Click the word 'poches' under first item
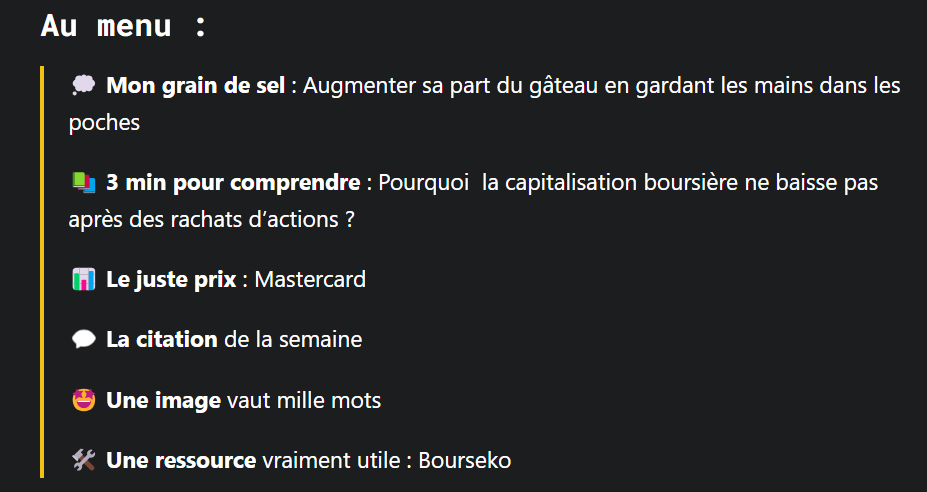927x492 pixels. (104, 124)
